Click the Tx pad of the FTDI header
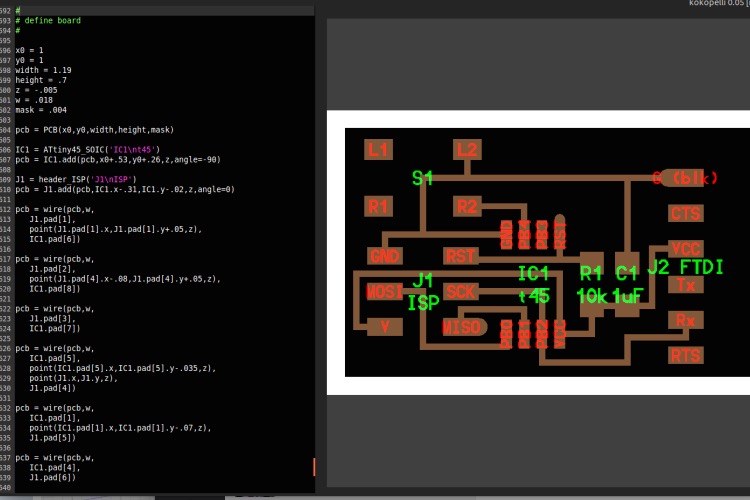This screenshot has width=750, height=500. tap(685, 285)
